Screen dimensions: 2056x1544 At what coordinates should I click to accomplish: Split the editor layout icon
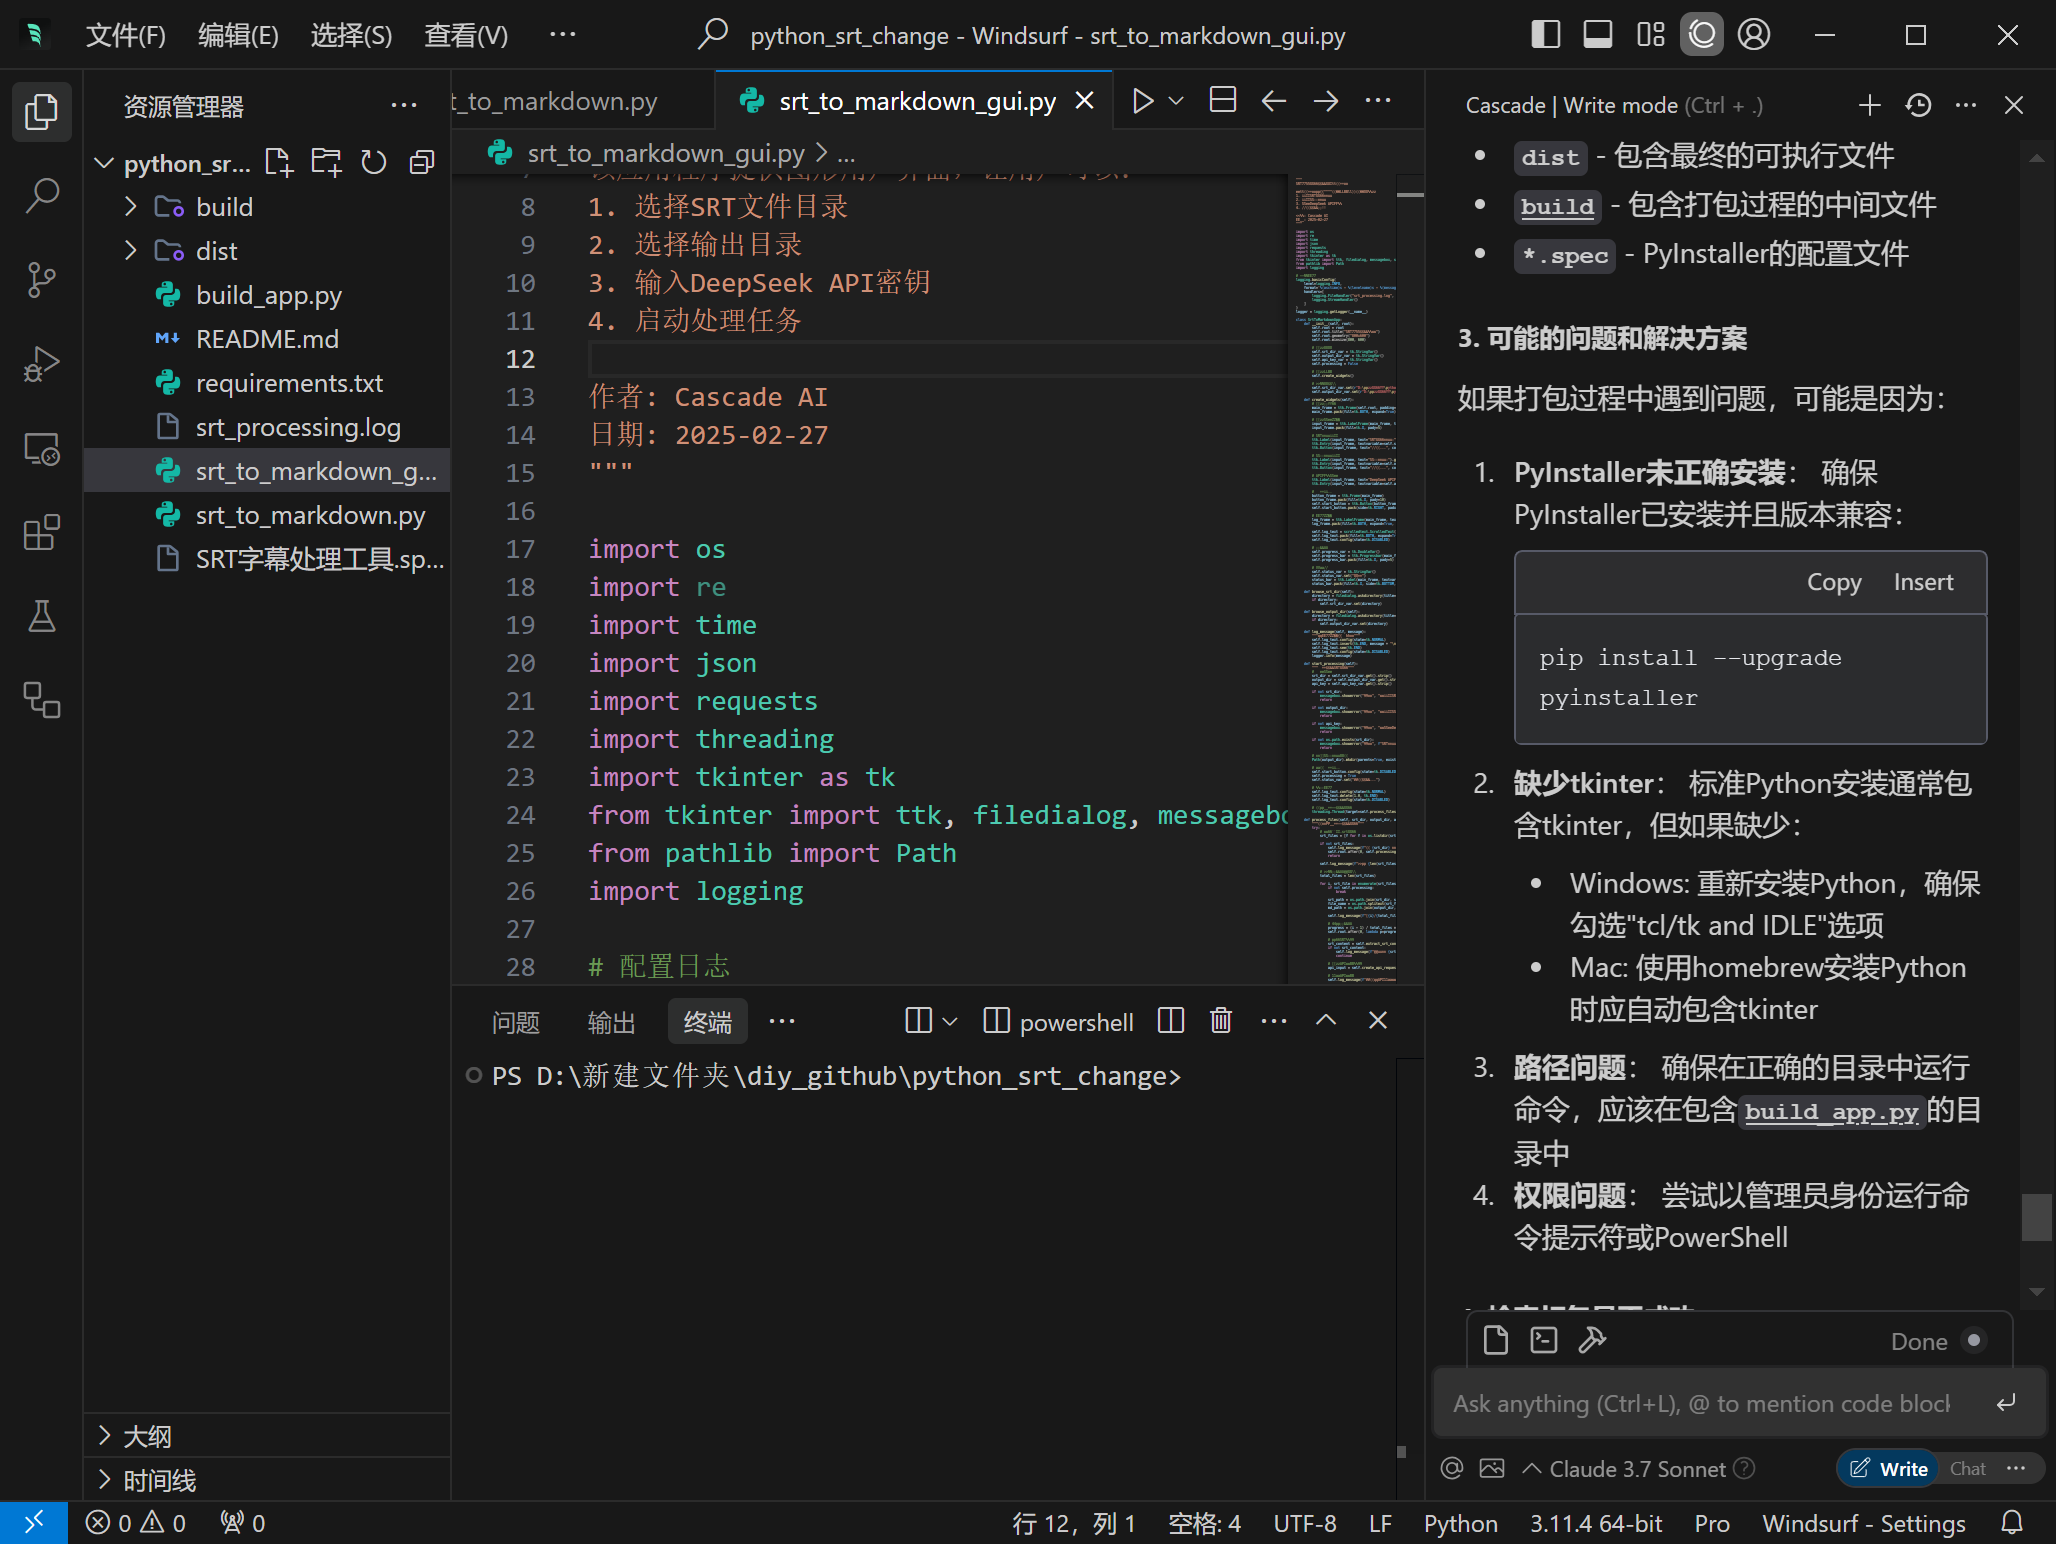click(1222, 101)
